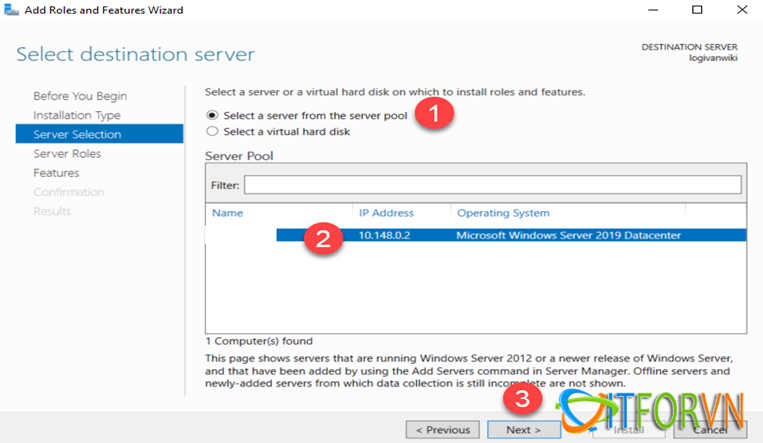
Task: Choose the virtual hard disk option
Action: [x=212, y=131]
